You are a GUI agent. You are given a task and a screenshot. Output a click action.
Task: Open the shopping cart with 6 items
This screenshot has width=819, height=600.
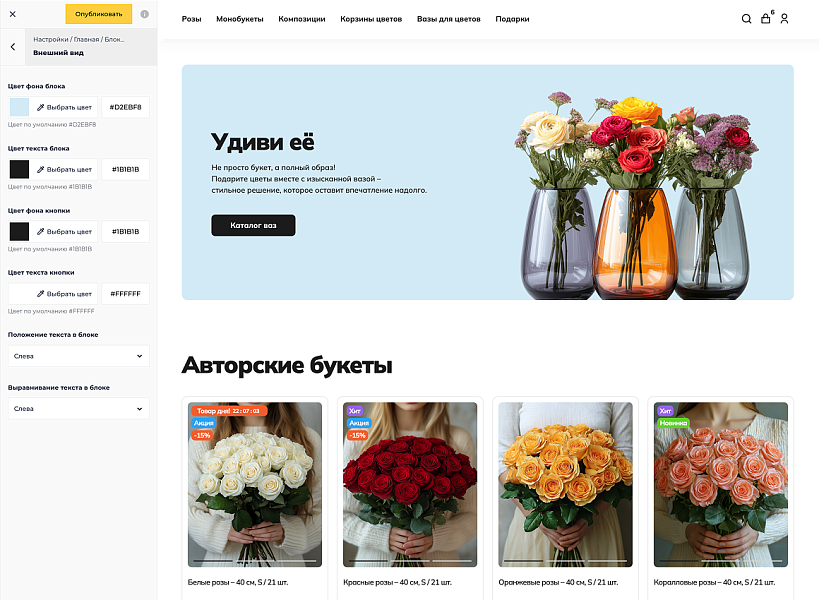coord(765,18)
